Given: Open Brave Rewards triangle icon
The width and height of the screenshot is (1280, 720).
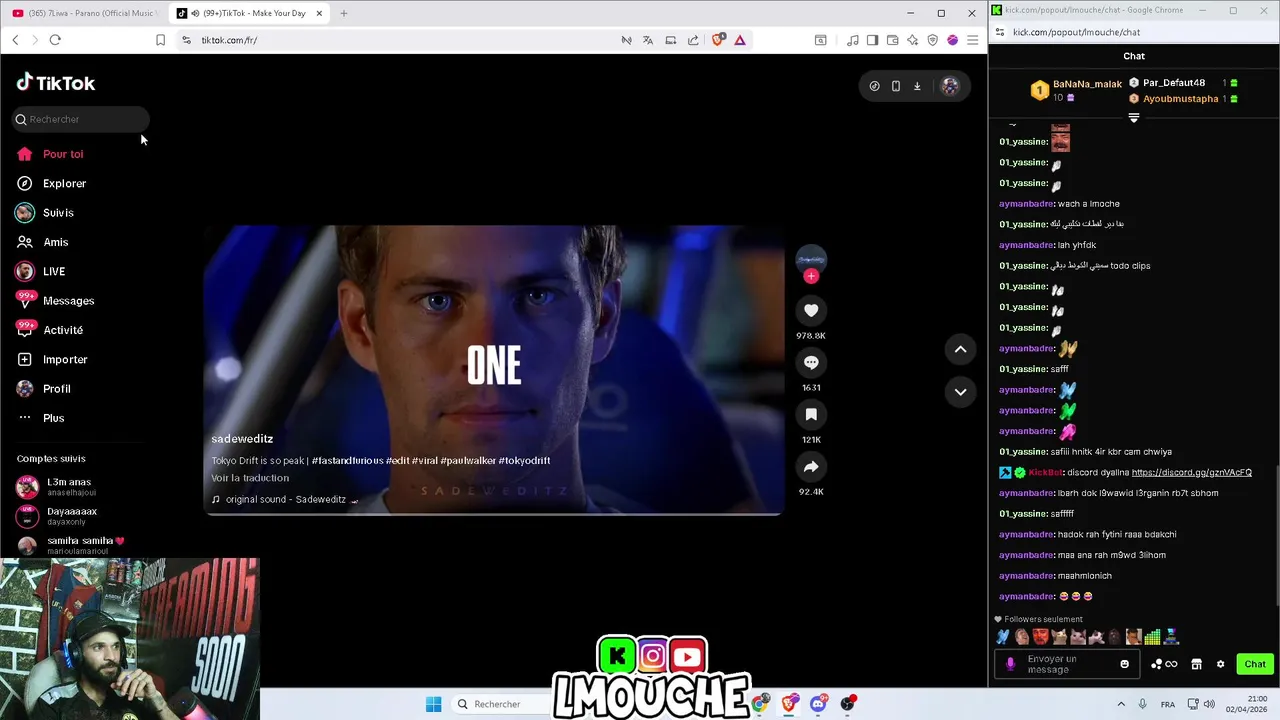Looking at the screenshot, I should tap(740, 40).
